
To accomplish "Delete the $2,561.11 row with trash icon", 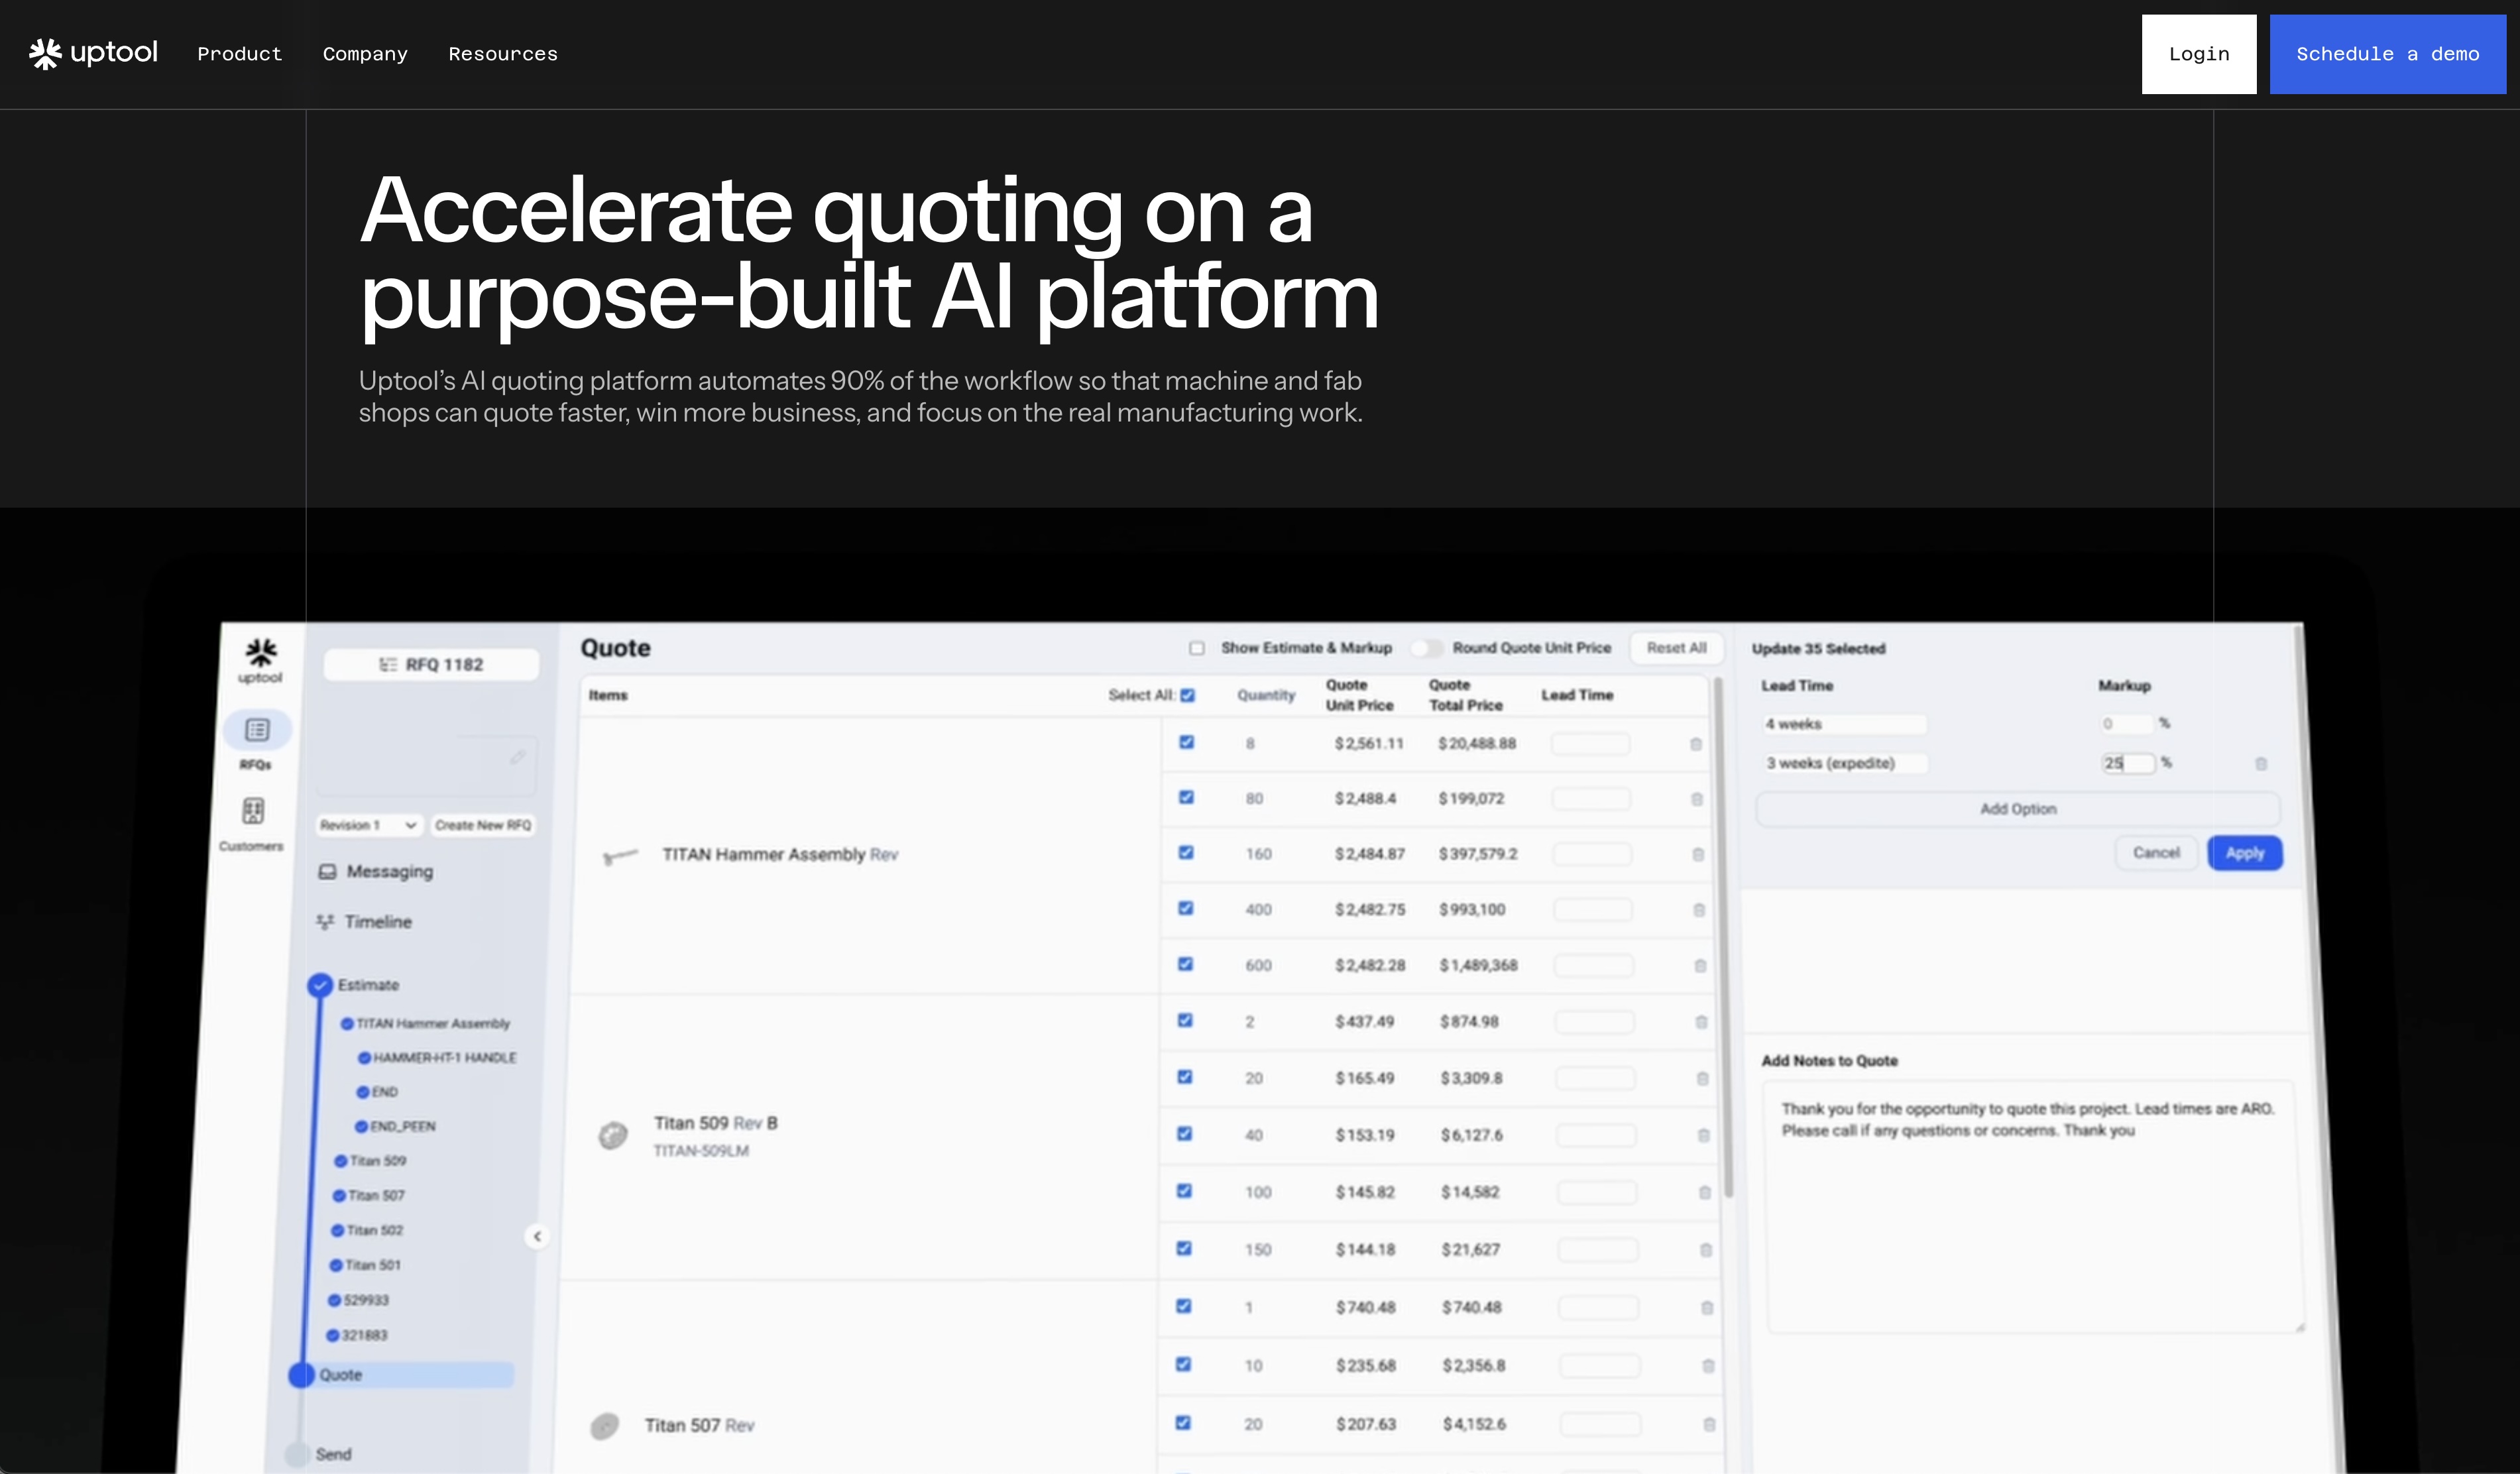I will click(x=1696, y=744).
